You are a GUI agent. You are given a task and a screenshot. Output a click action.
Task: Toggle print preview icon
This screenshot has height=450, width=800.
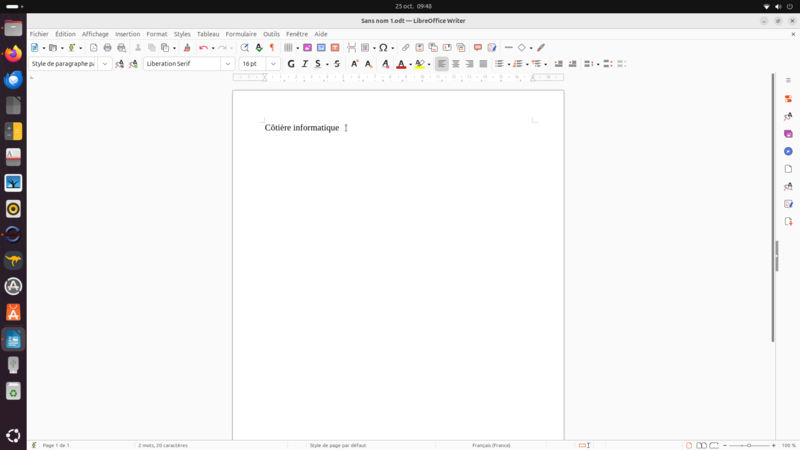[121, 47]
